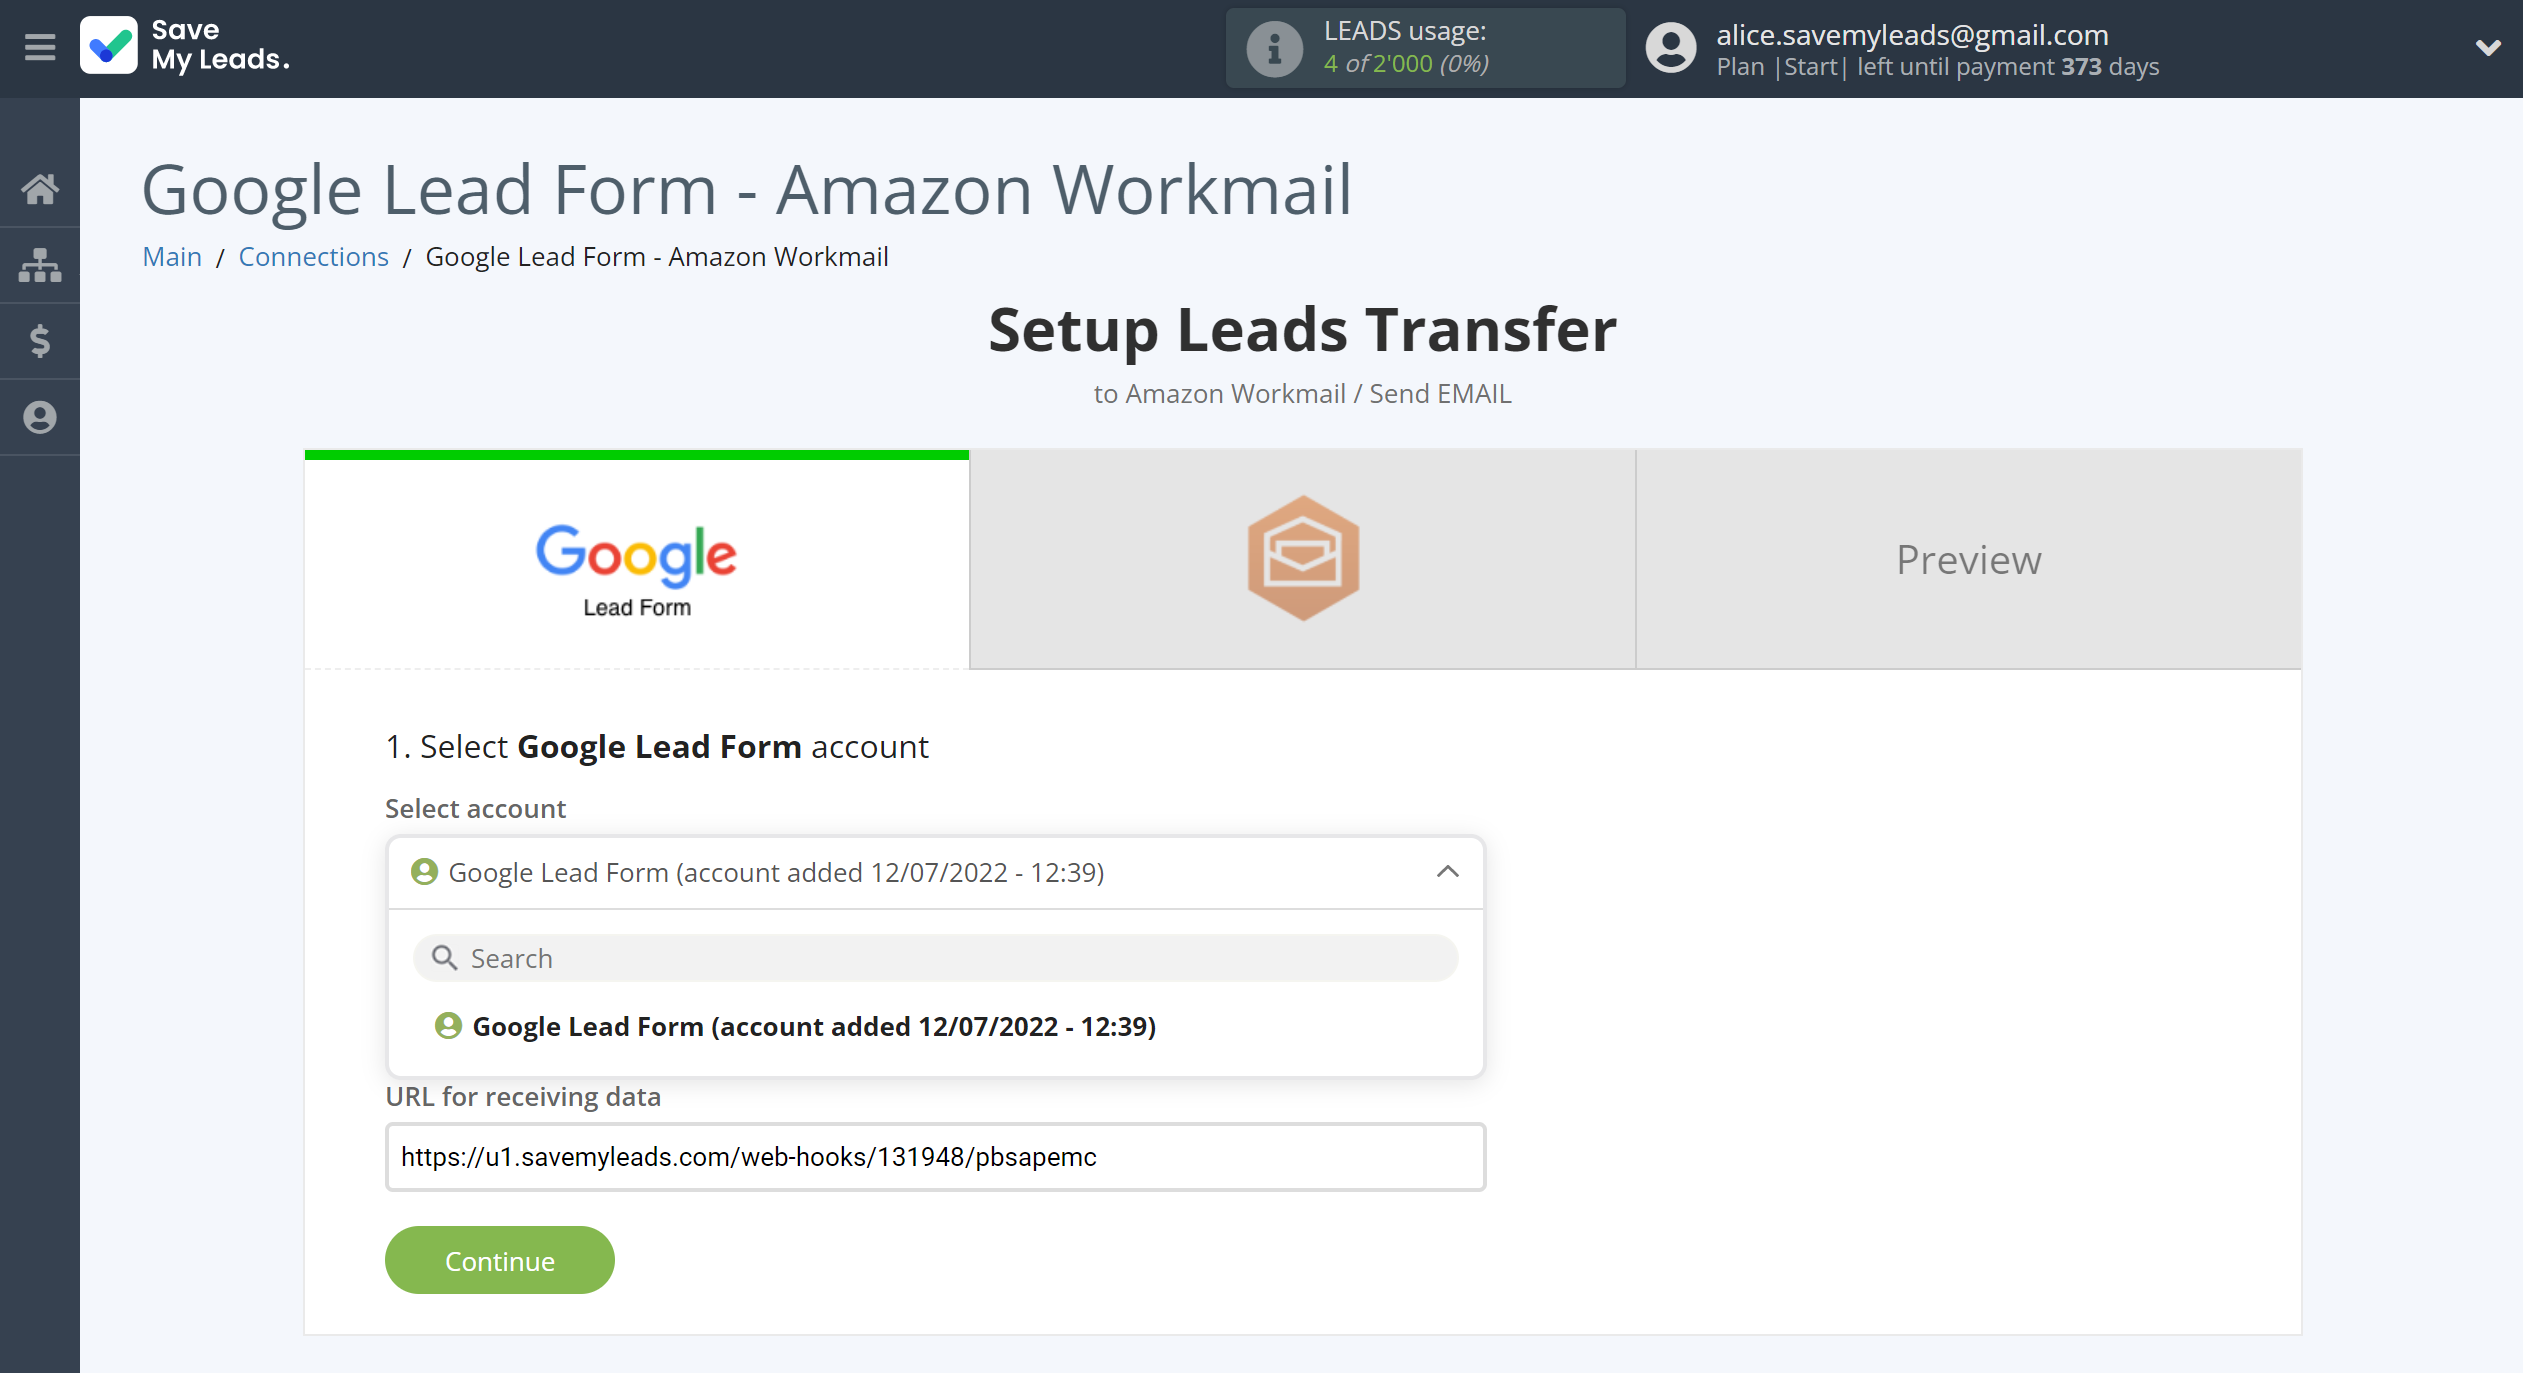Click the Continue button to proceed
The height and width of the screenshot is (1373, 2523).
click(497, 1258)
